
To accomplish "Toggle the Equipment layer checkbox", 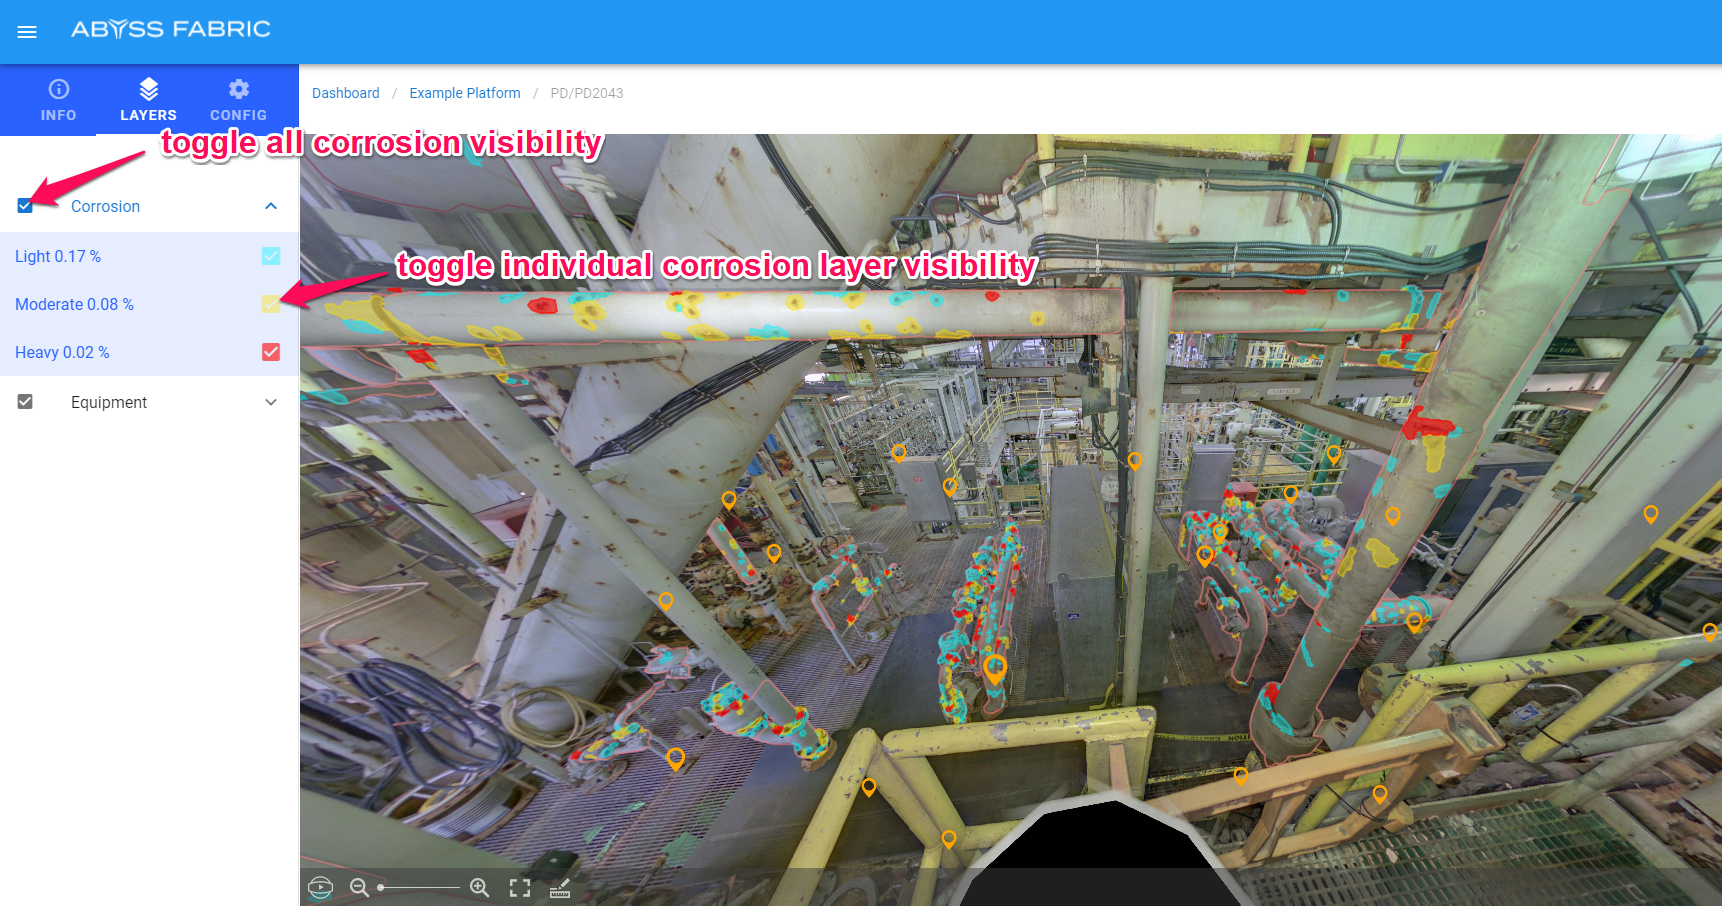I will [x=25, y=402].
